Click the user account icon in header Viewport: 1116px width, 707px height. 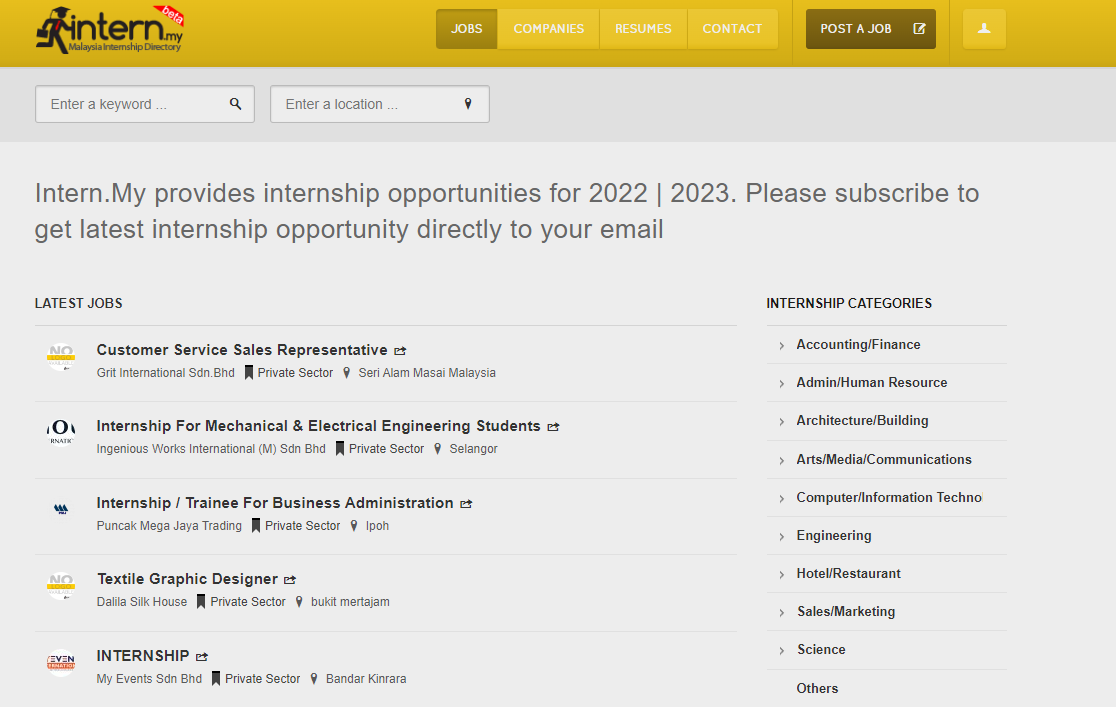coord(984,29)
